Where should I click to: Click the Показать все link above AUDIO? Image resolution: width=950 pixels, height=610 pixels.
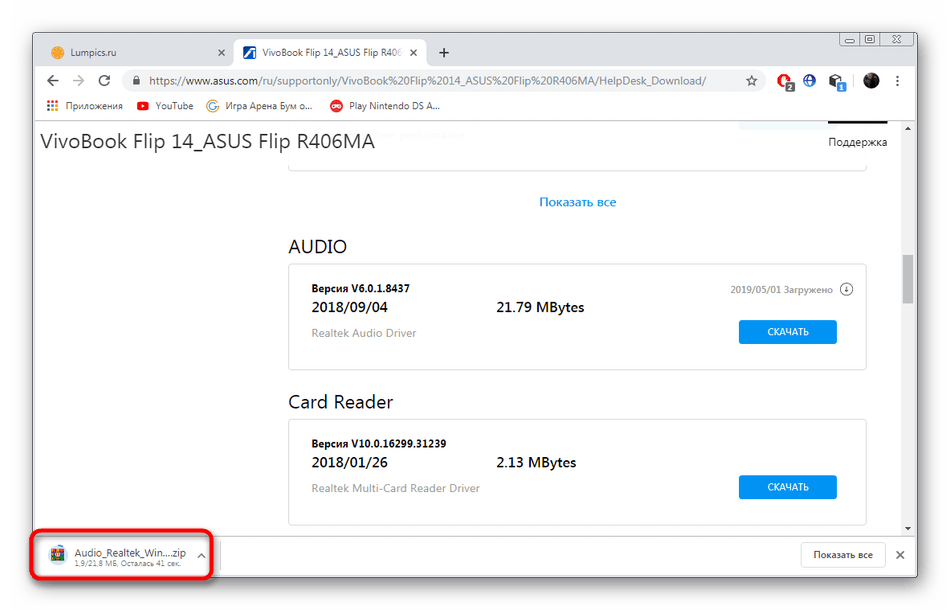point(577,202)
